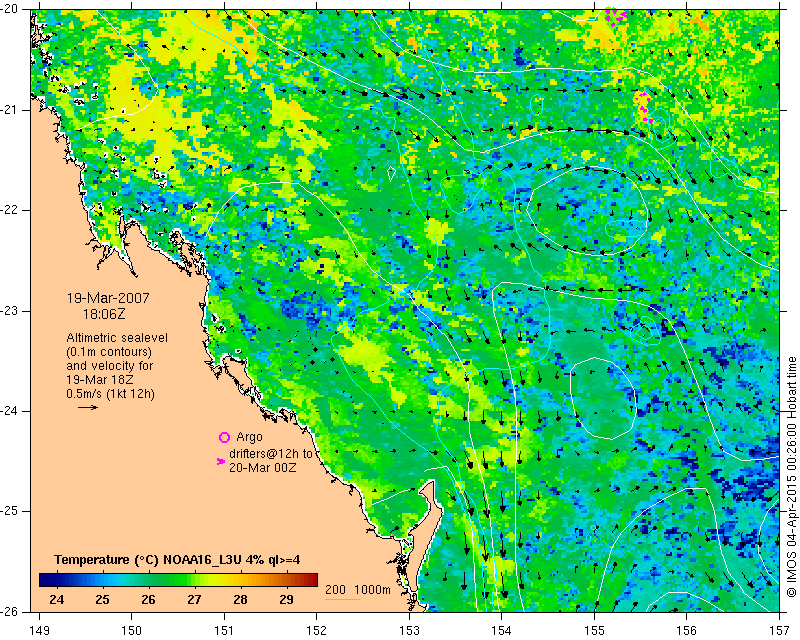Click the "200" depth contour label
The height and width of the screenshot is (640, 800).
pos(335,589)
